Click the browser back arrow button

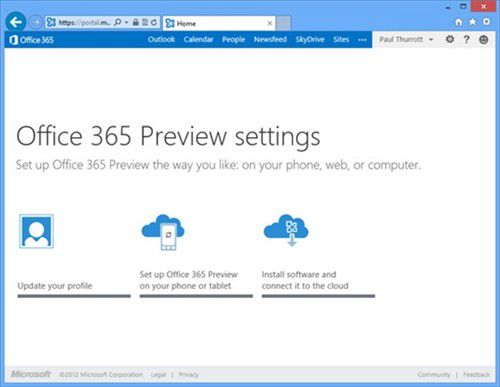pyautogui.click(x=16, y=22)
